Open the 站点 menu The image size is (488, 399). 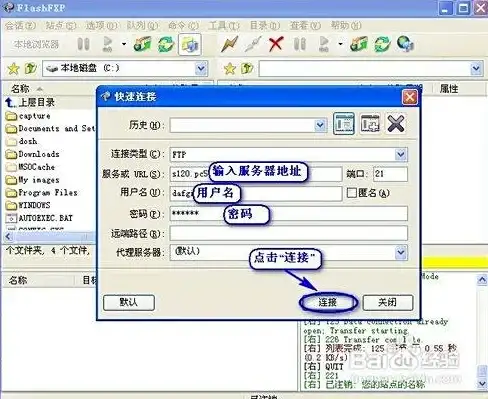pyautogui.click(x=61, y=25)
